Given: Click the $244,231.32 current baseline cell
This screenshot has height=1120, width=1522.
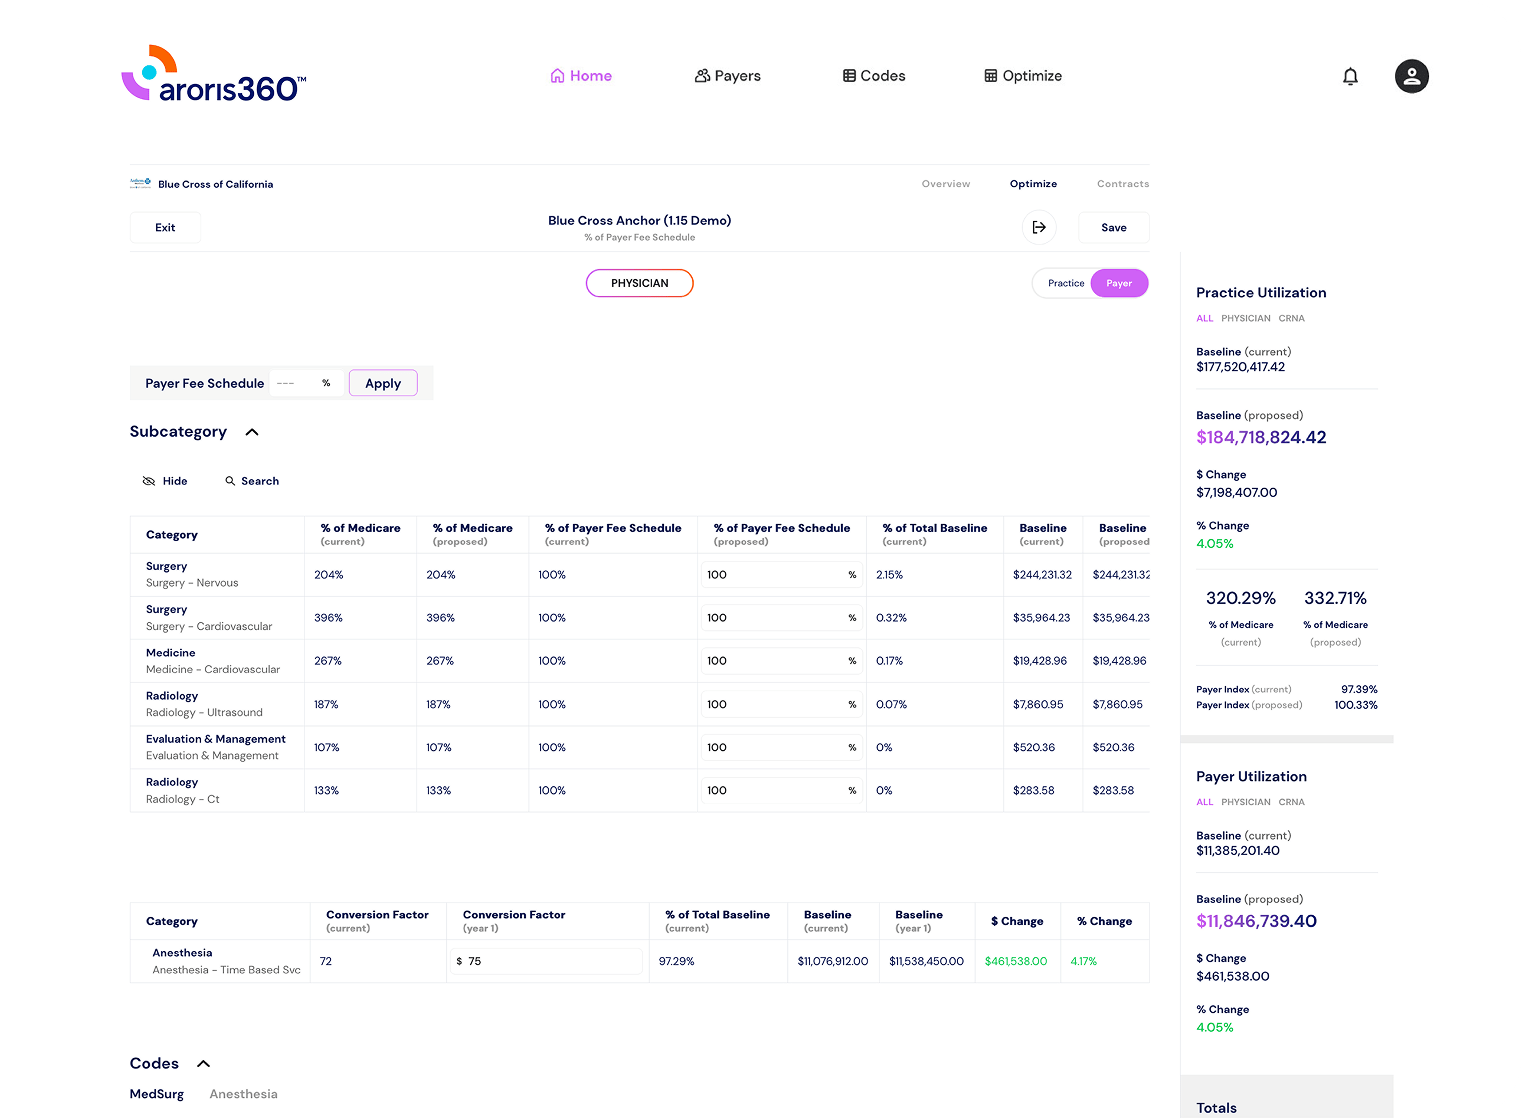Looking at the screenshot, I should click(x=1042, y=575).
